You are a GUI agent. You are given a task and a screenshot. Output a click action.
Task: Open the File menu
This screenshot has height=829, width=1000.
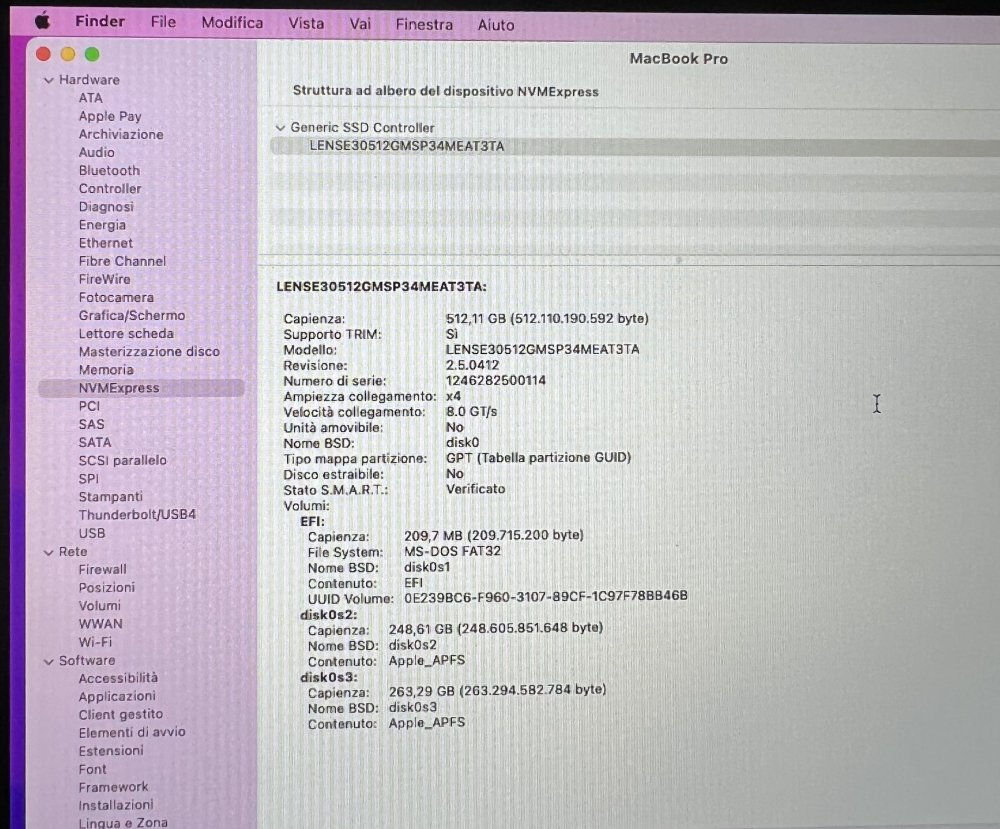coord(163,22)
